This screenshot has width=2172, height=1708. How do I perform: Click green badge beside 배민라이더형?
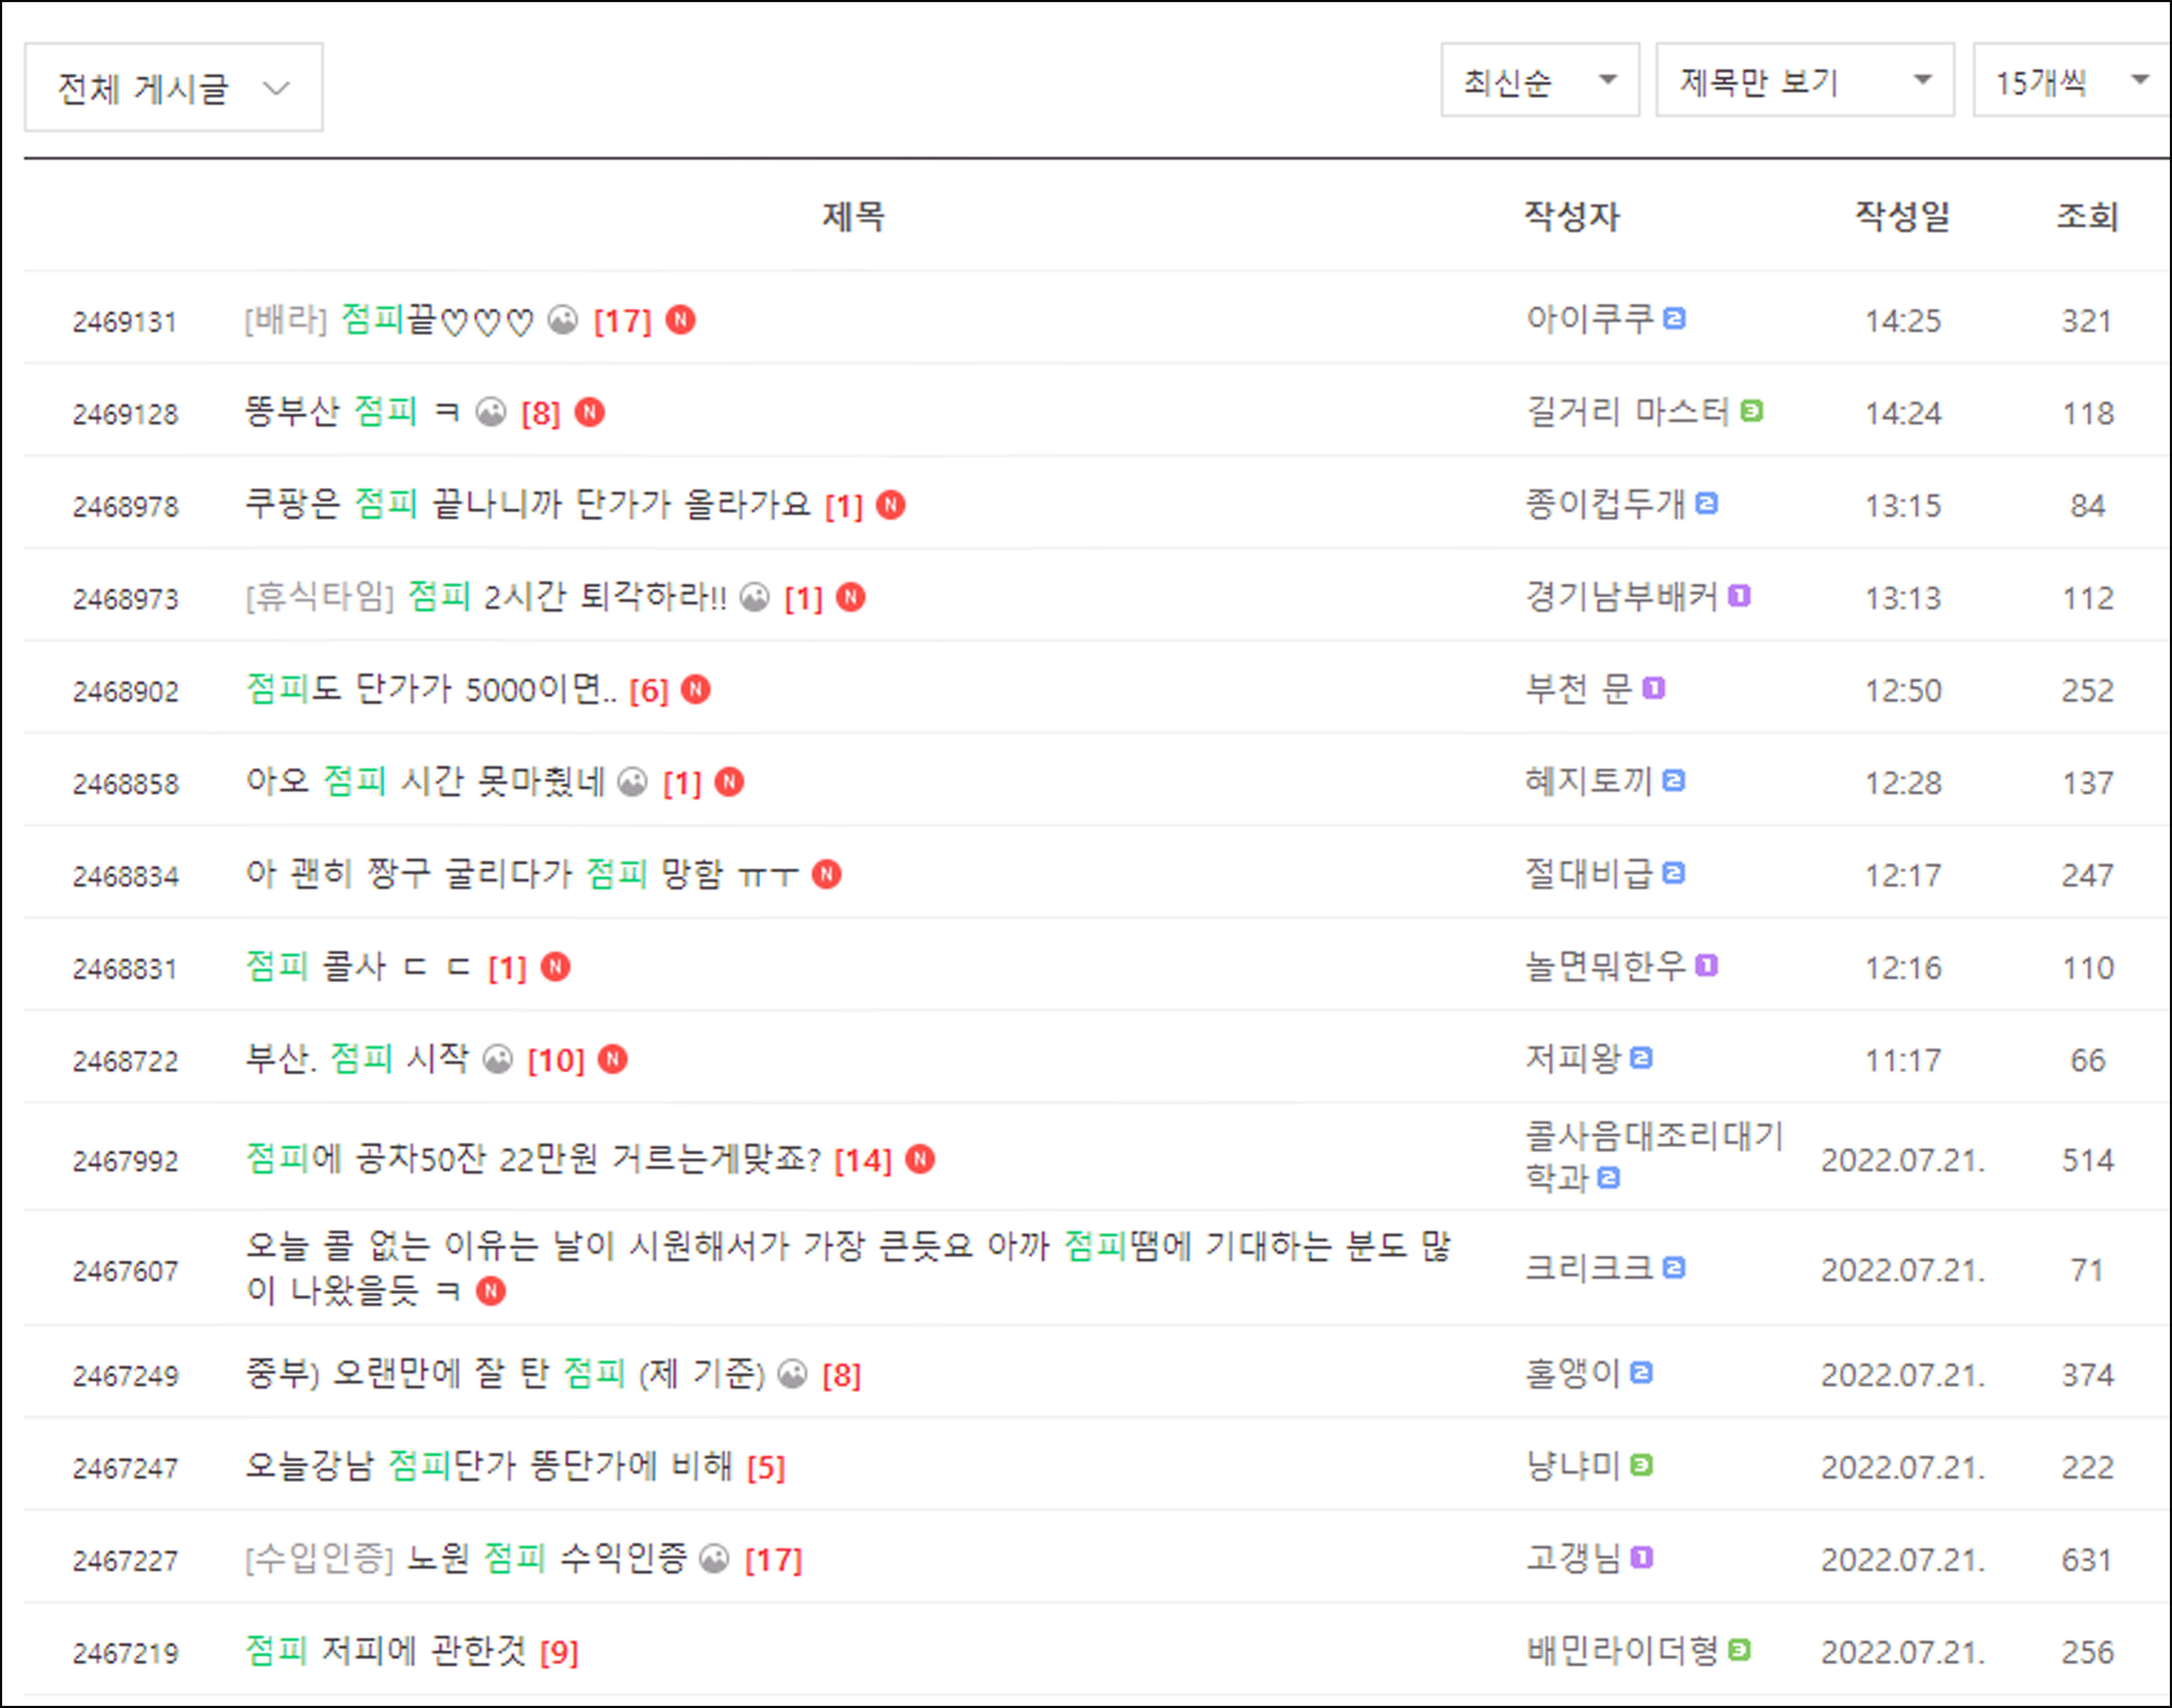[x=1739, y=1650]
